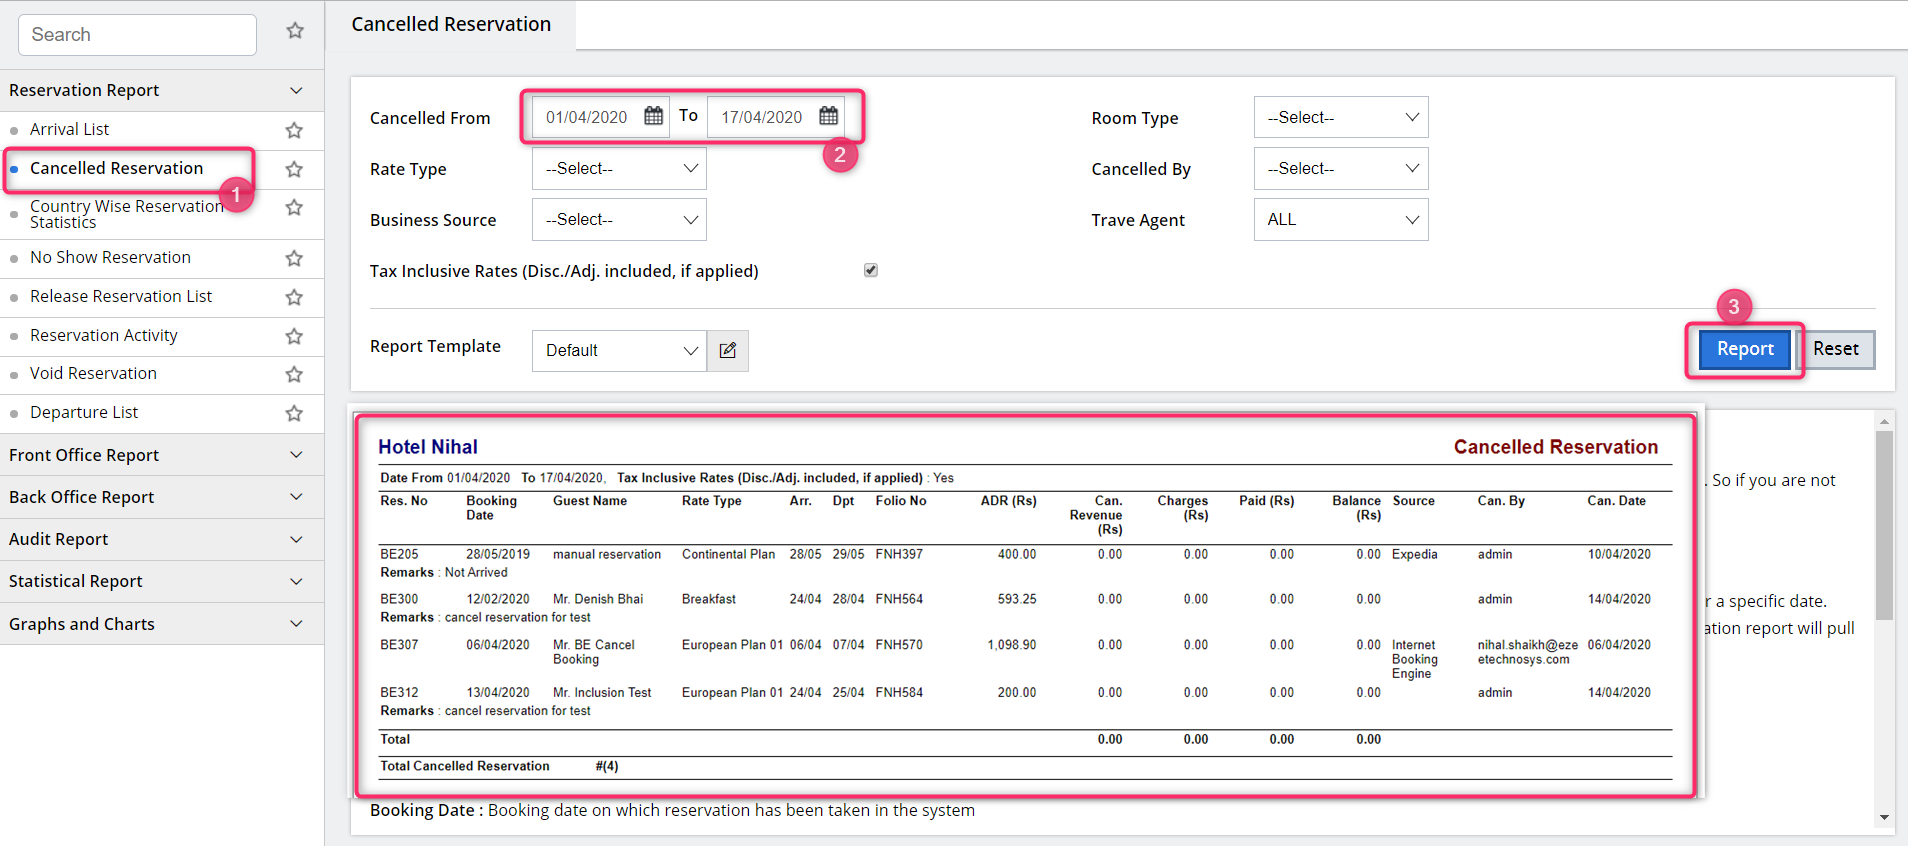The image size is (1908, 846).
Task: Click the To date field 17/04/2020
Action: [x=762, y=117]
